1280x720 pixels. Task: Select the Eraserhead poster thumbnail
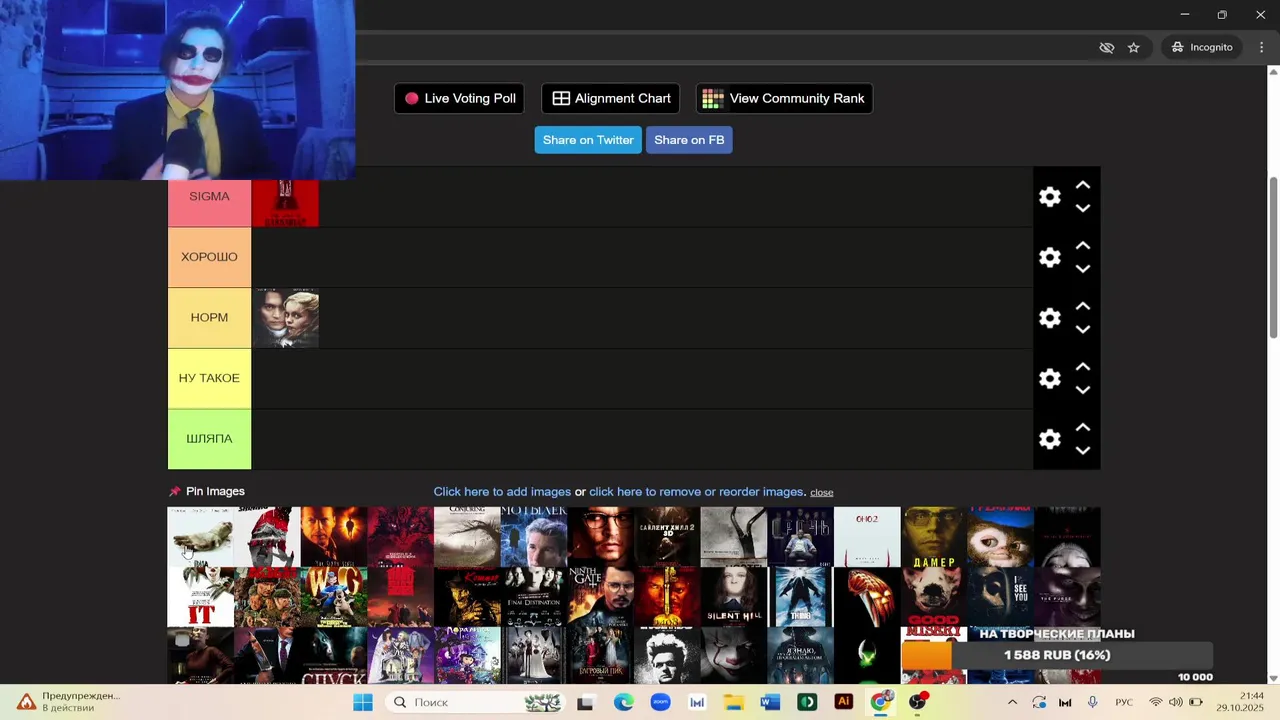tap(667, 656)
